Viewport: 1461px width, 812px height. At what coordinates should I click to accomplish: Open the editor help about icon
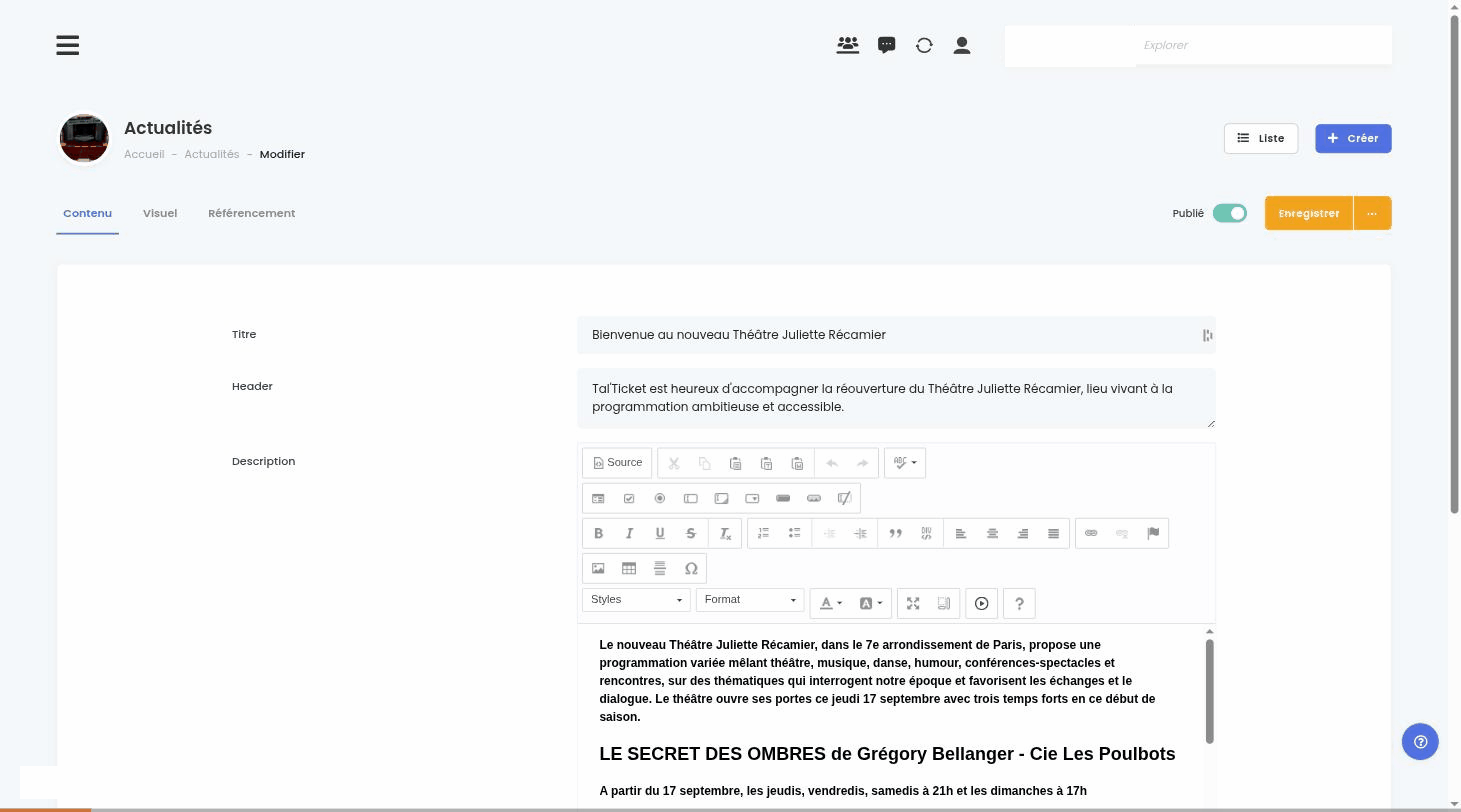tap(1019, 603)
